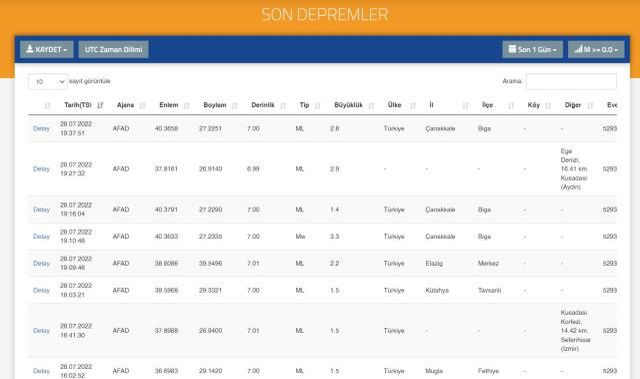The width and height of the screenshot is (640, 379).
Task: Open Detay for the 19:37:51 earthquake
Action: point(41,129)
